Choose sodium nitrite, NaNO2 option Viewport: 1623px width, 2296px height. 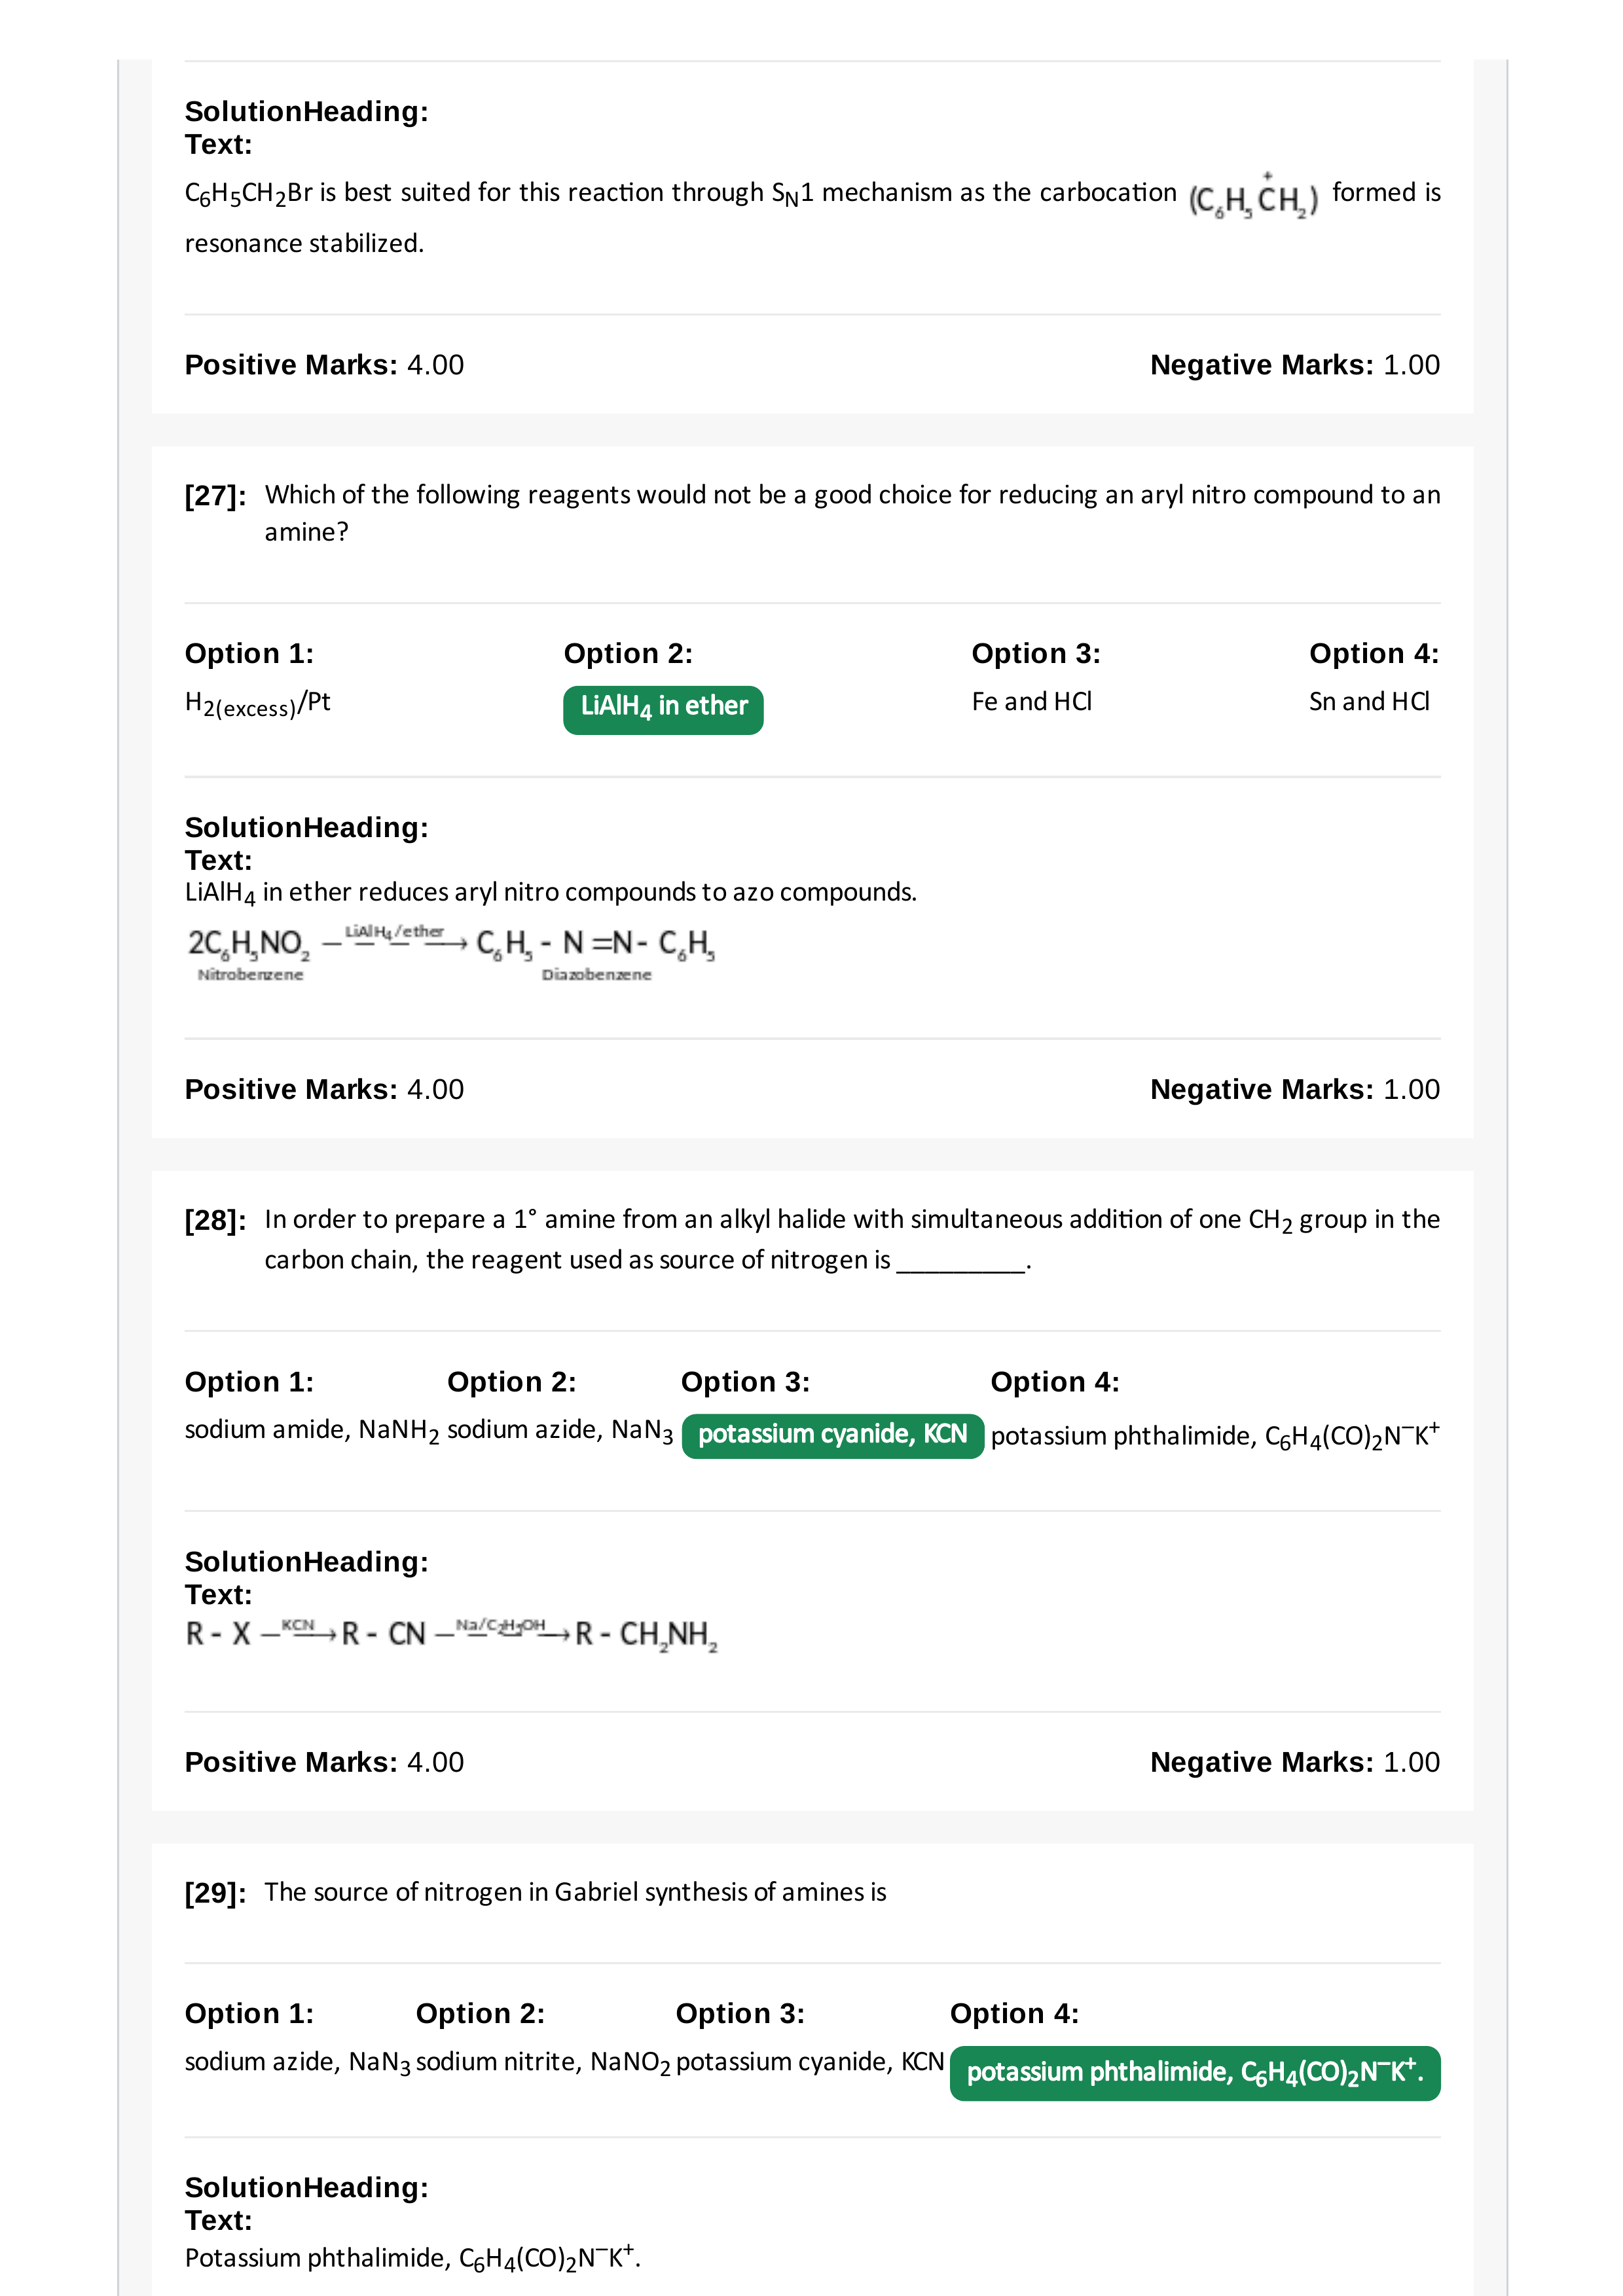point(543,2063)
